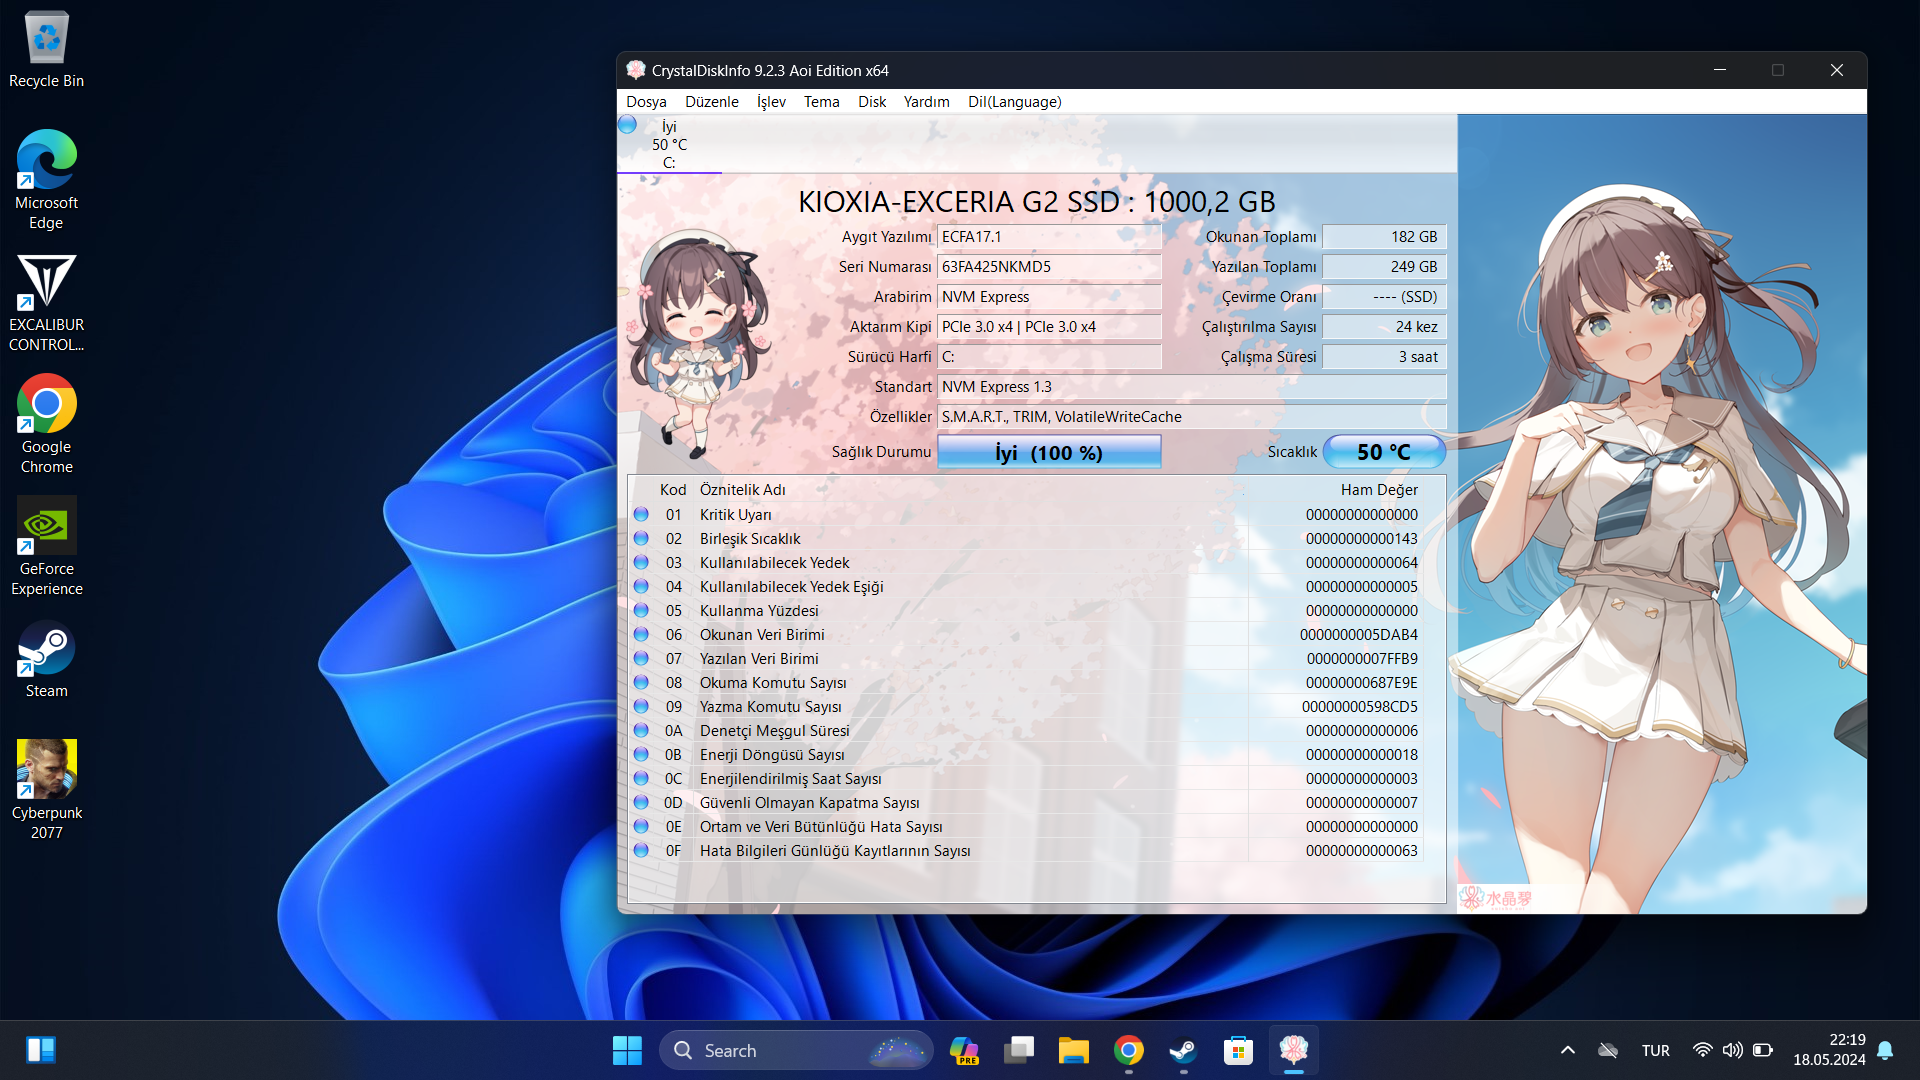
Task: Click status orb for Güvenli Olmayan Kapatma Sayısı
Action: [x=641, y=802]
